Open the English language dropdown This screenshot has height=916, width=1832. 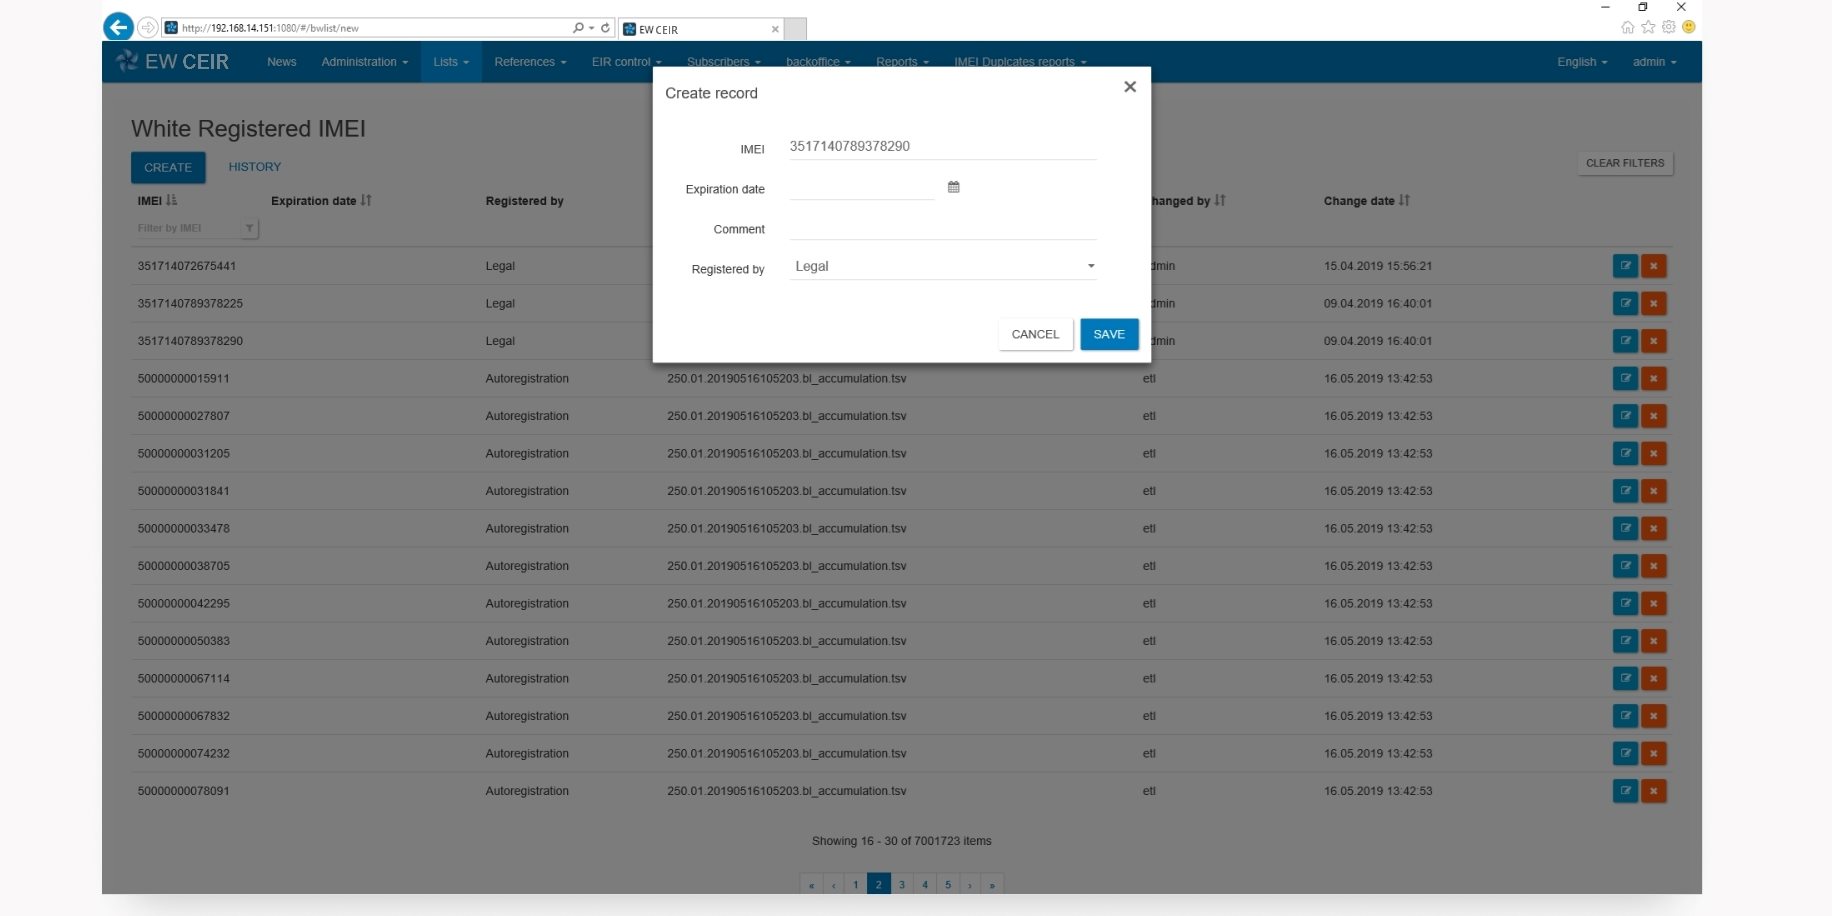pyautogui.click(x=1581, y=62)
